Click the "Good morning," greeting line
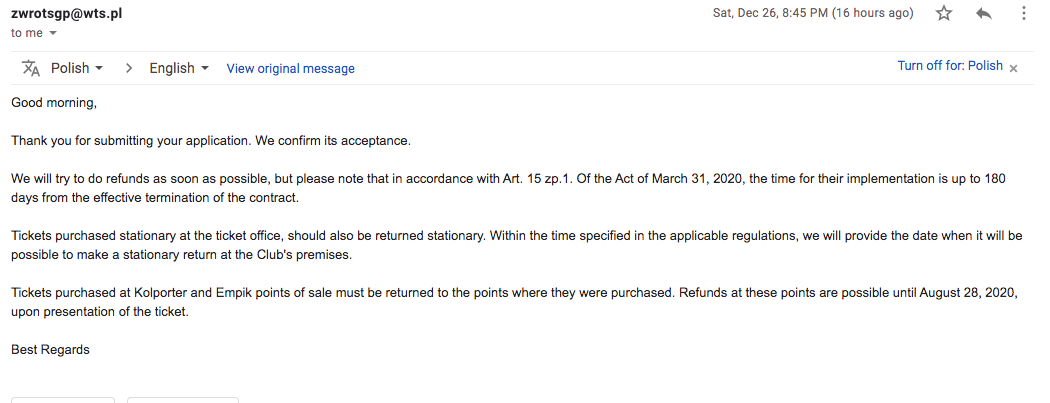 pyautogui.click(x=54, y=102)
